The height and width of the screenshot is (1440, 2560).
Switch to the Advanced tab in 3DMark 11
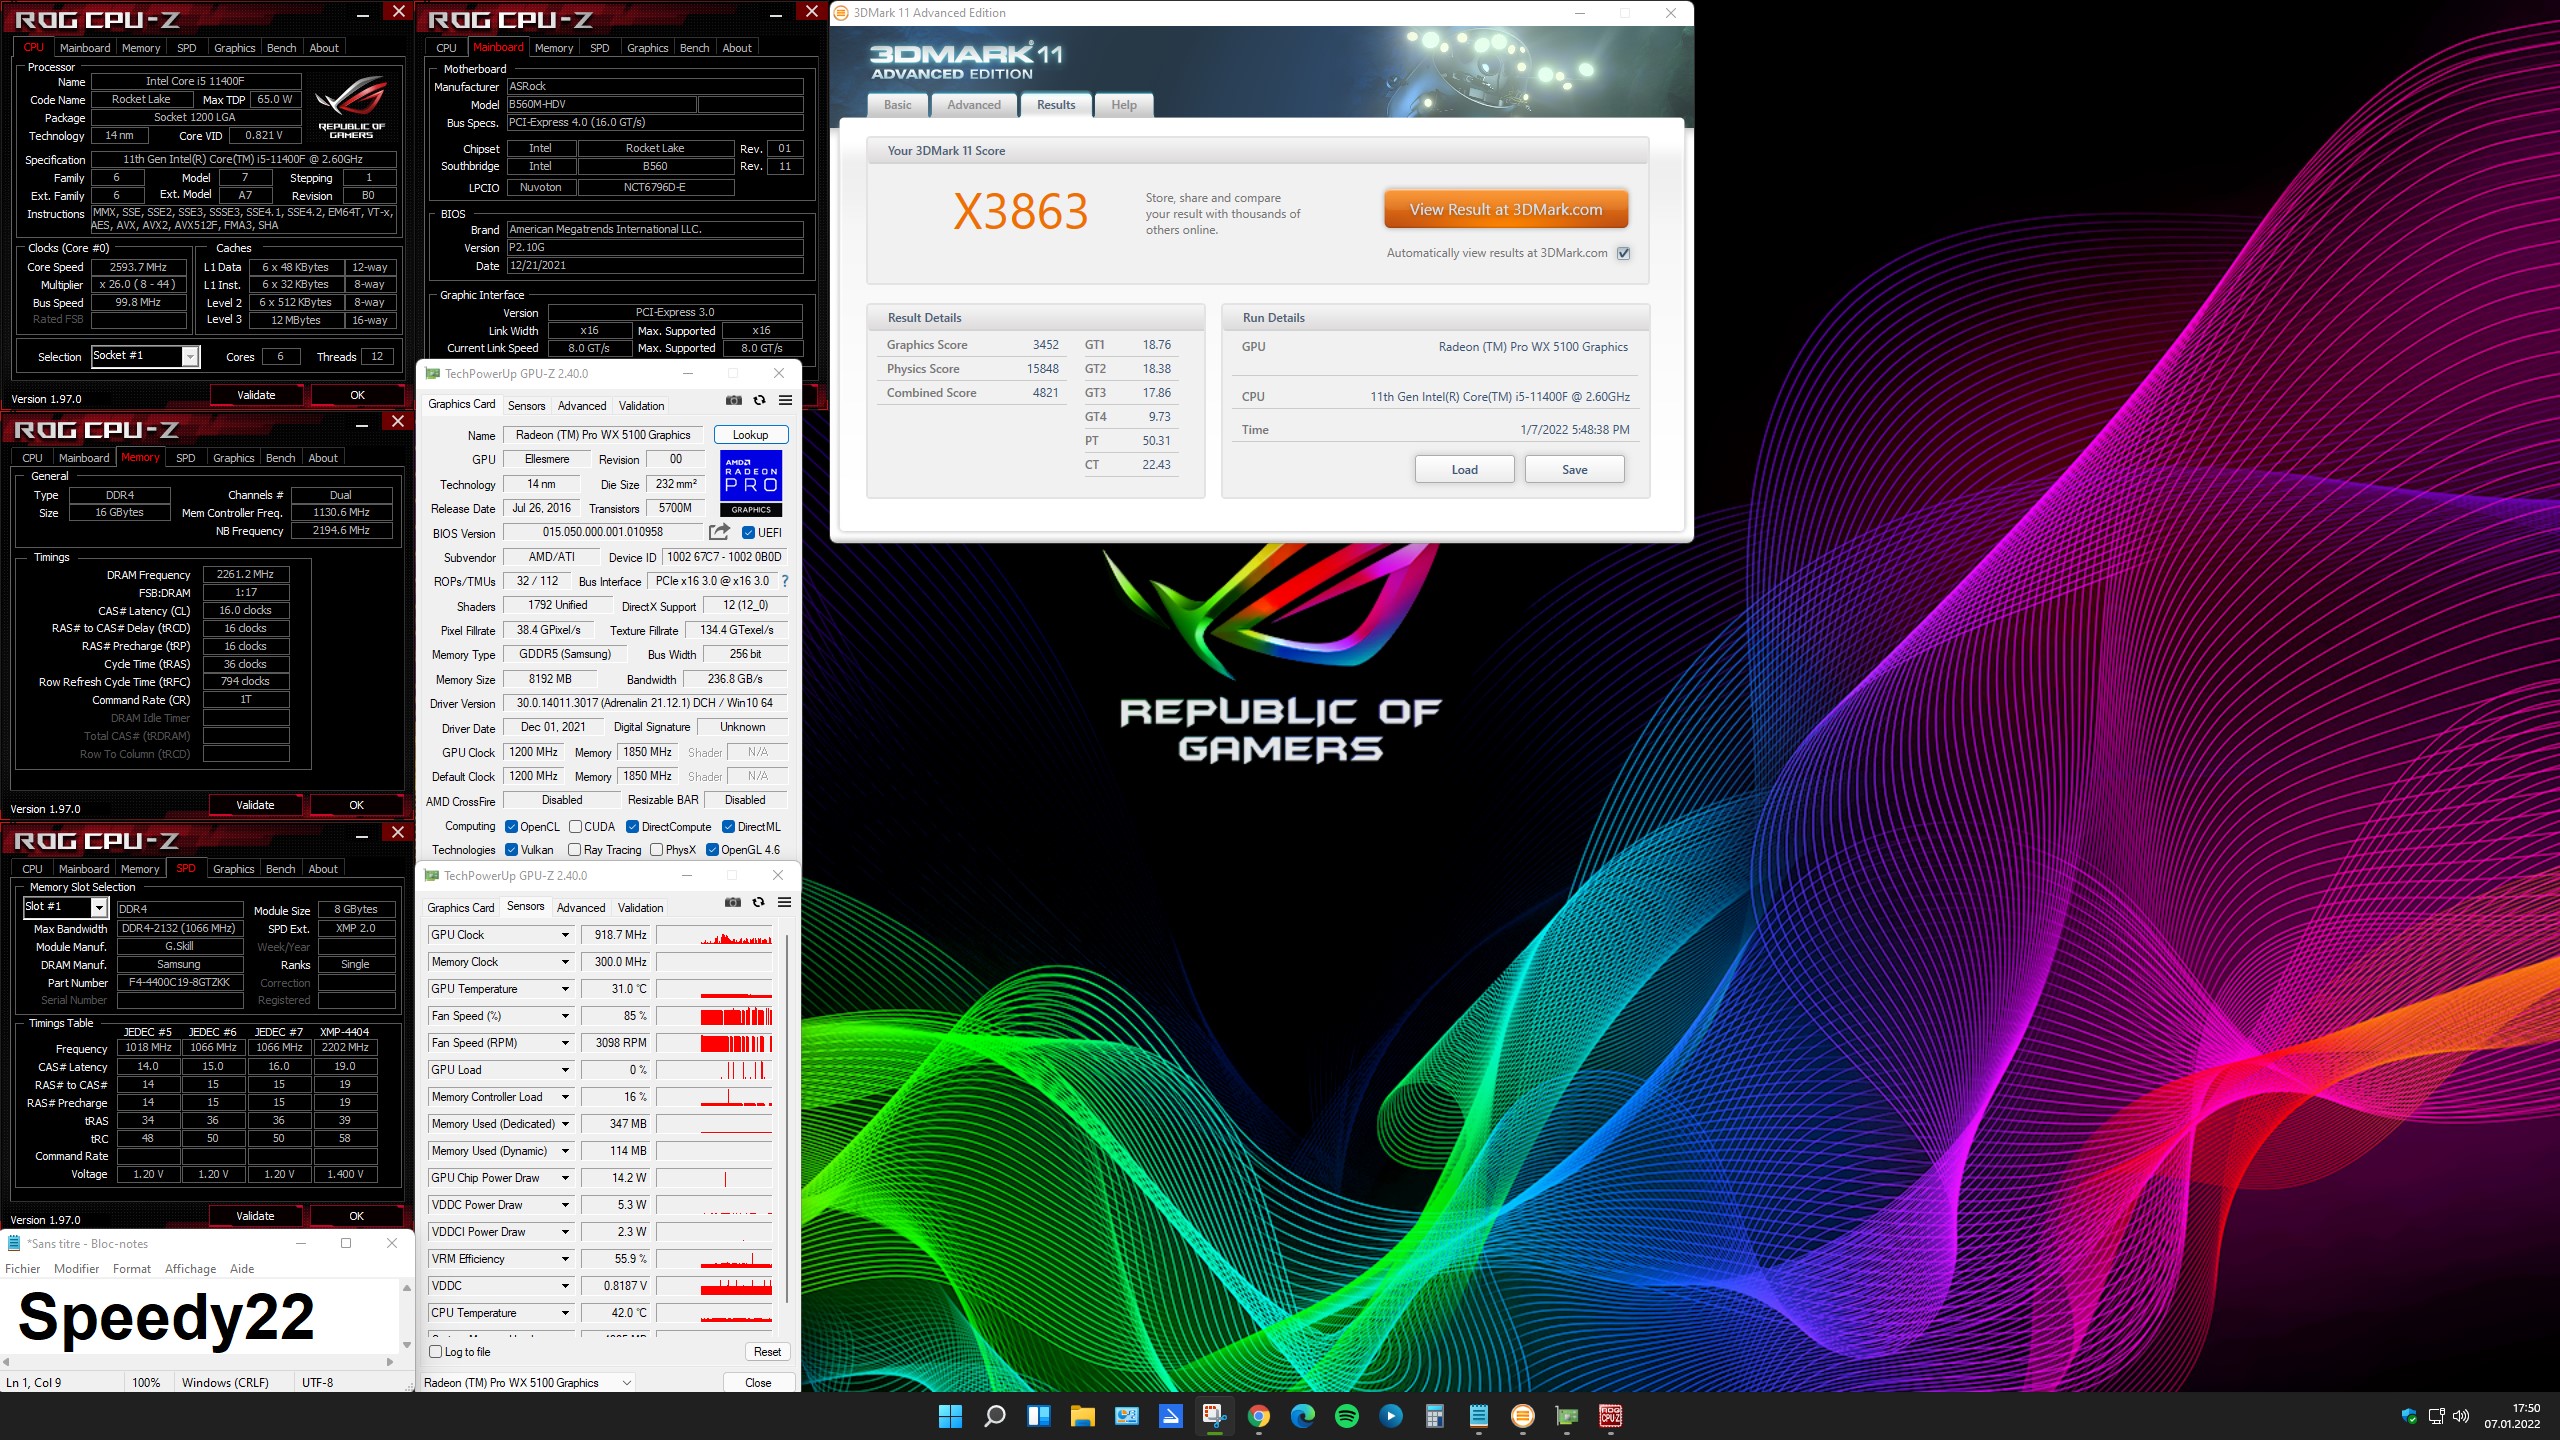974,105
